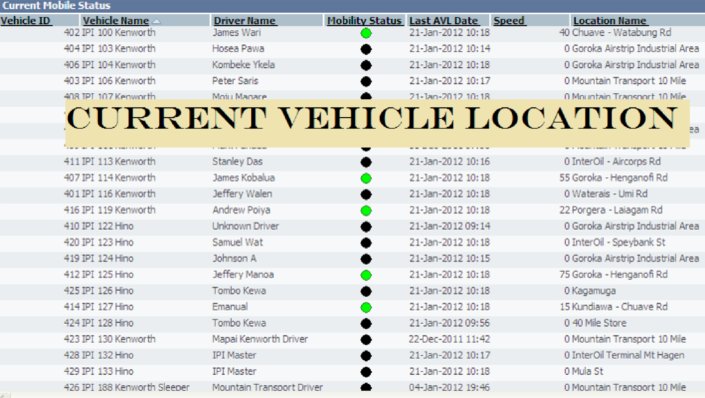Select vehicle IPI 188 Kenworth Sleeper
Viewport: 705px width, 398px height.
[x=136, y=387]
